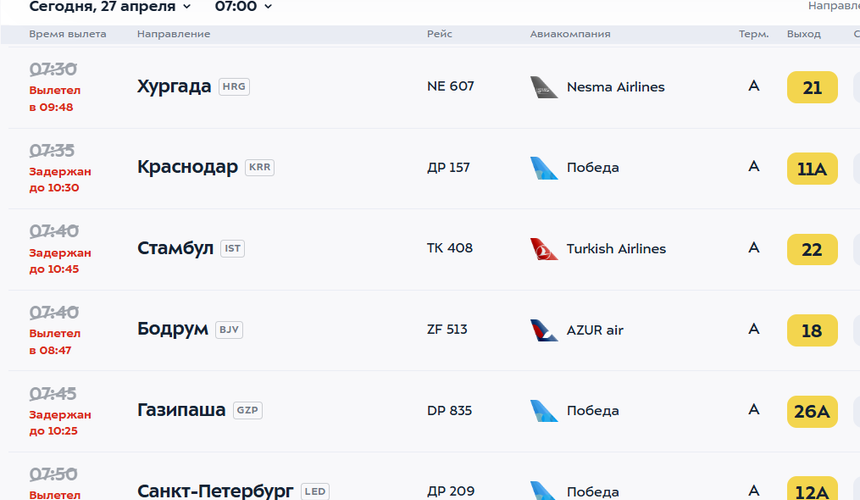860x500 pixels.
Task: Click the Nesma Airlines logo icon
Action: point(544,87)
